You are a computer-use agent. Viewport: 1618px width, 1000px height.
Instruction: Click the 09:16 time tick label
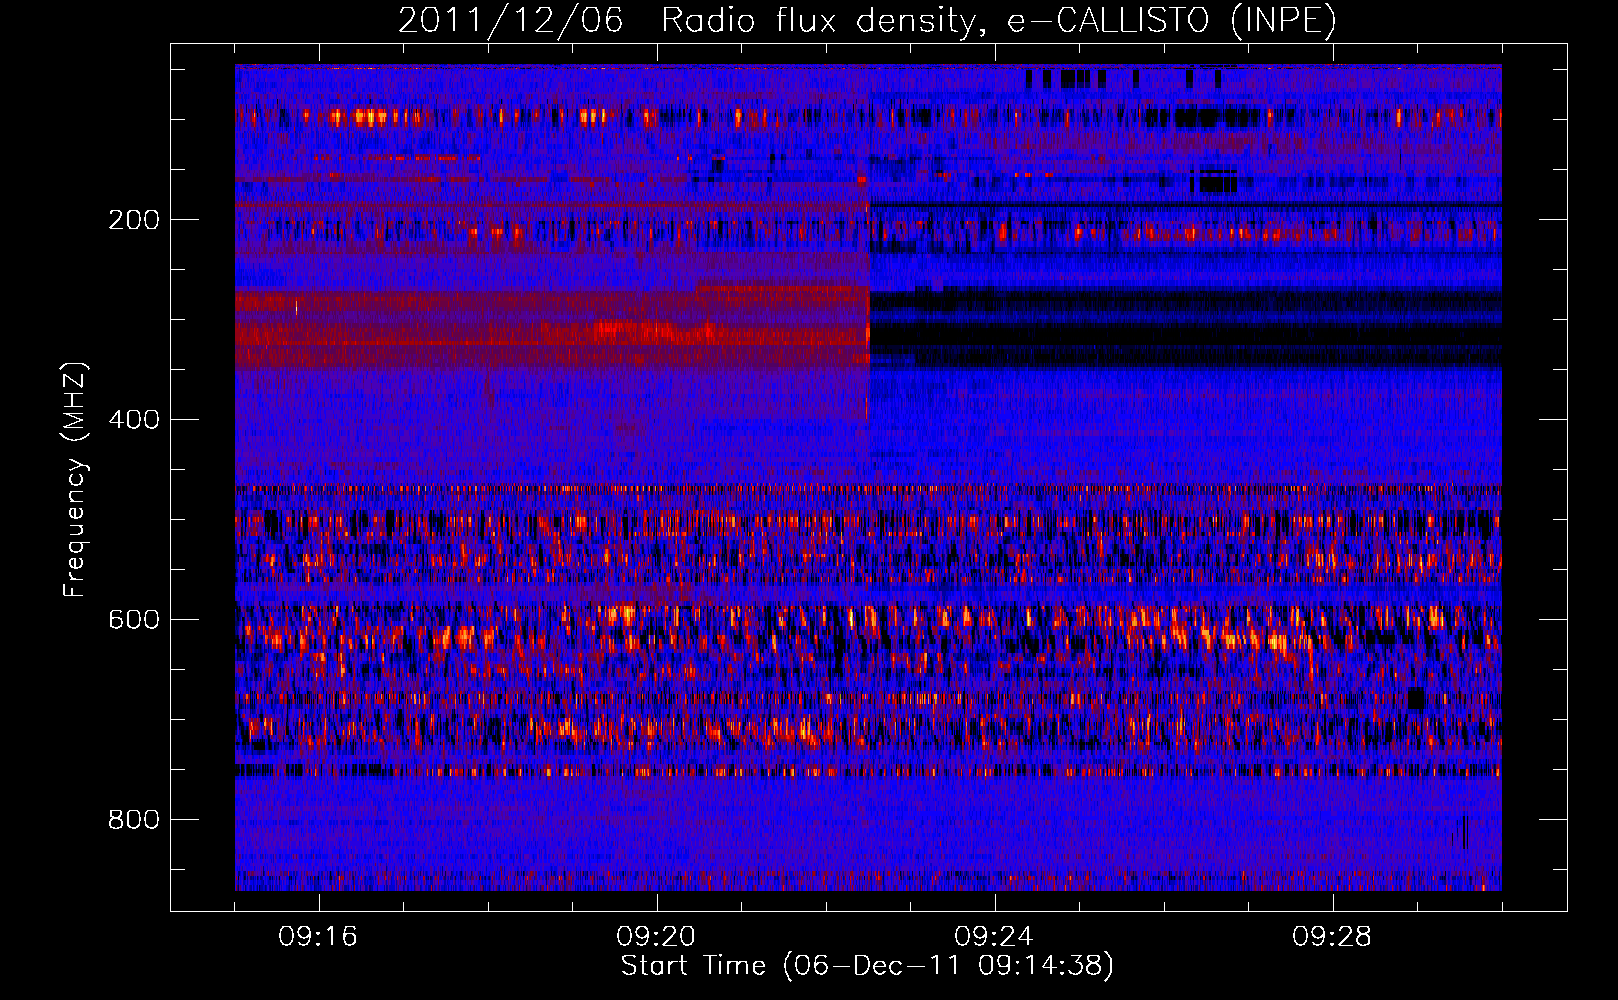tap(318, 937)
